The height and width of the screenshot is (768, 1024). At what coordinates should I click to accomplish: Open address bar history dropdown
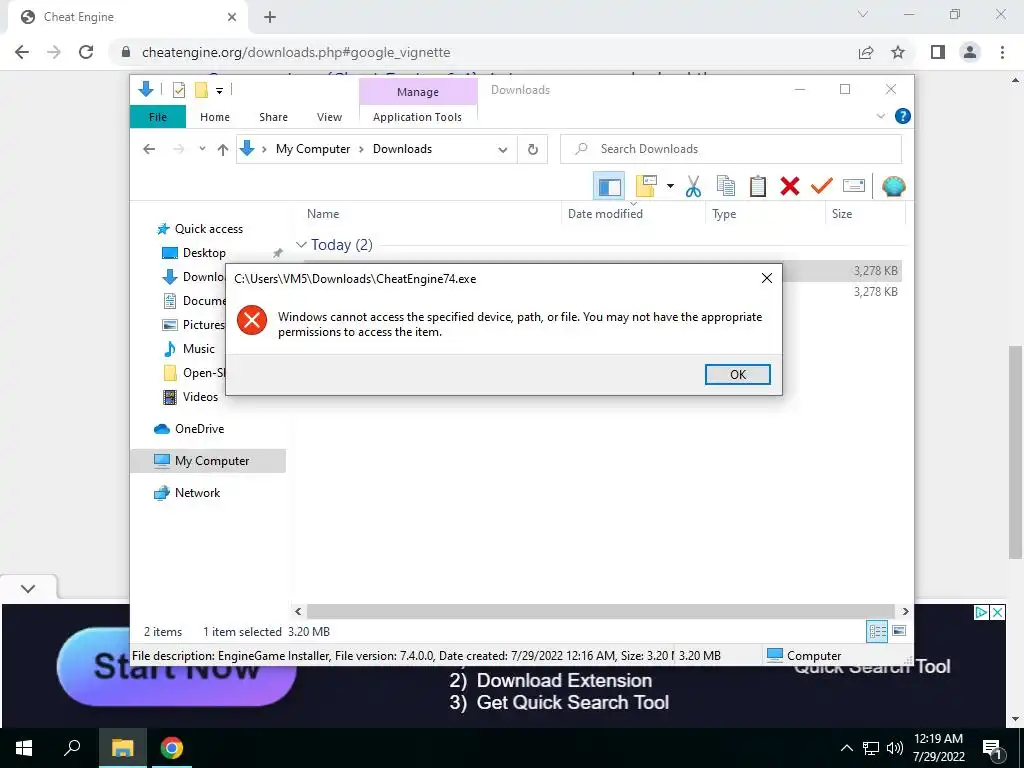pyautogui.click(x=503, y=150)
